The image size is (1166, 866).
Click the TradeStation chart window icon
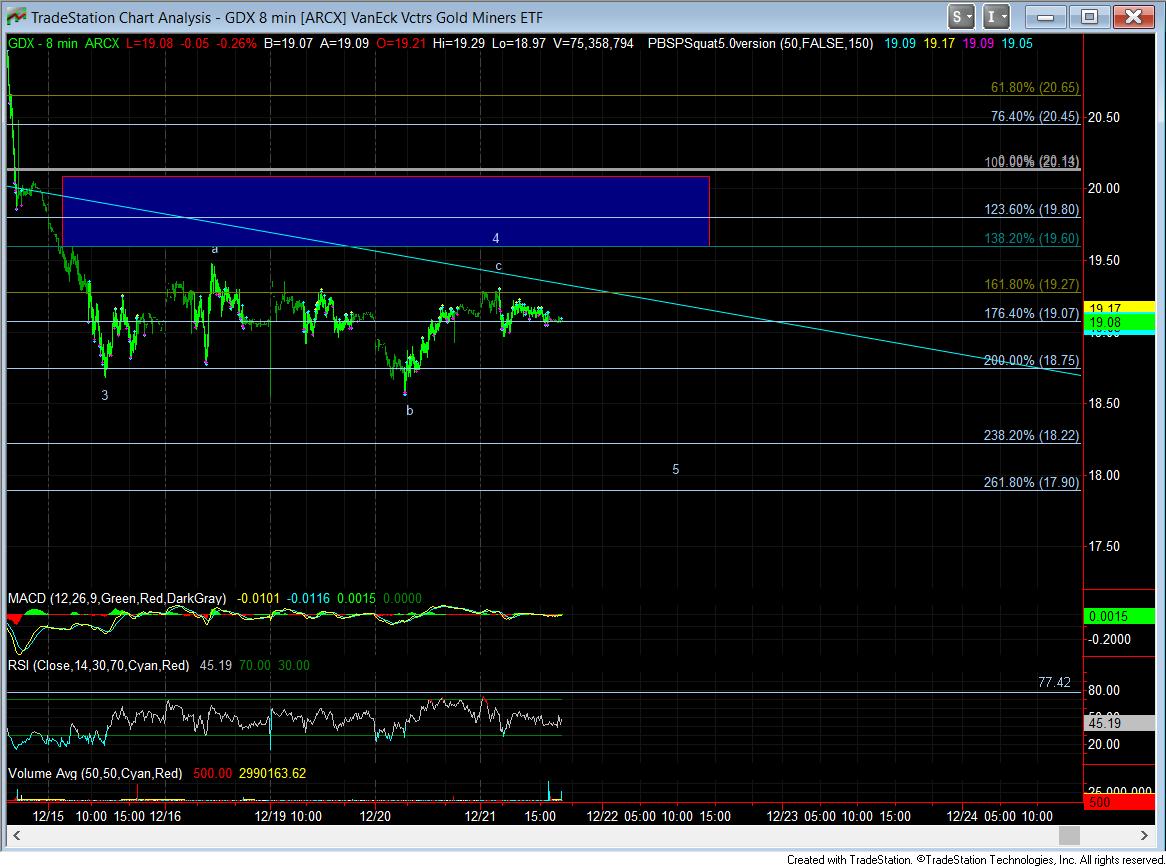point(15,16)
